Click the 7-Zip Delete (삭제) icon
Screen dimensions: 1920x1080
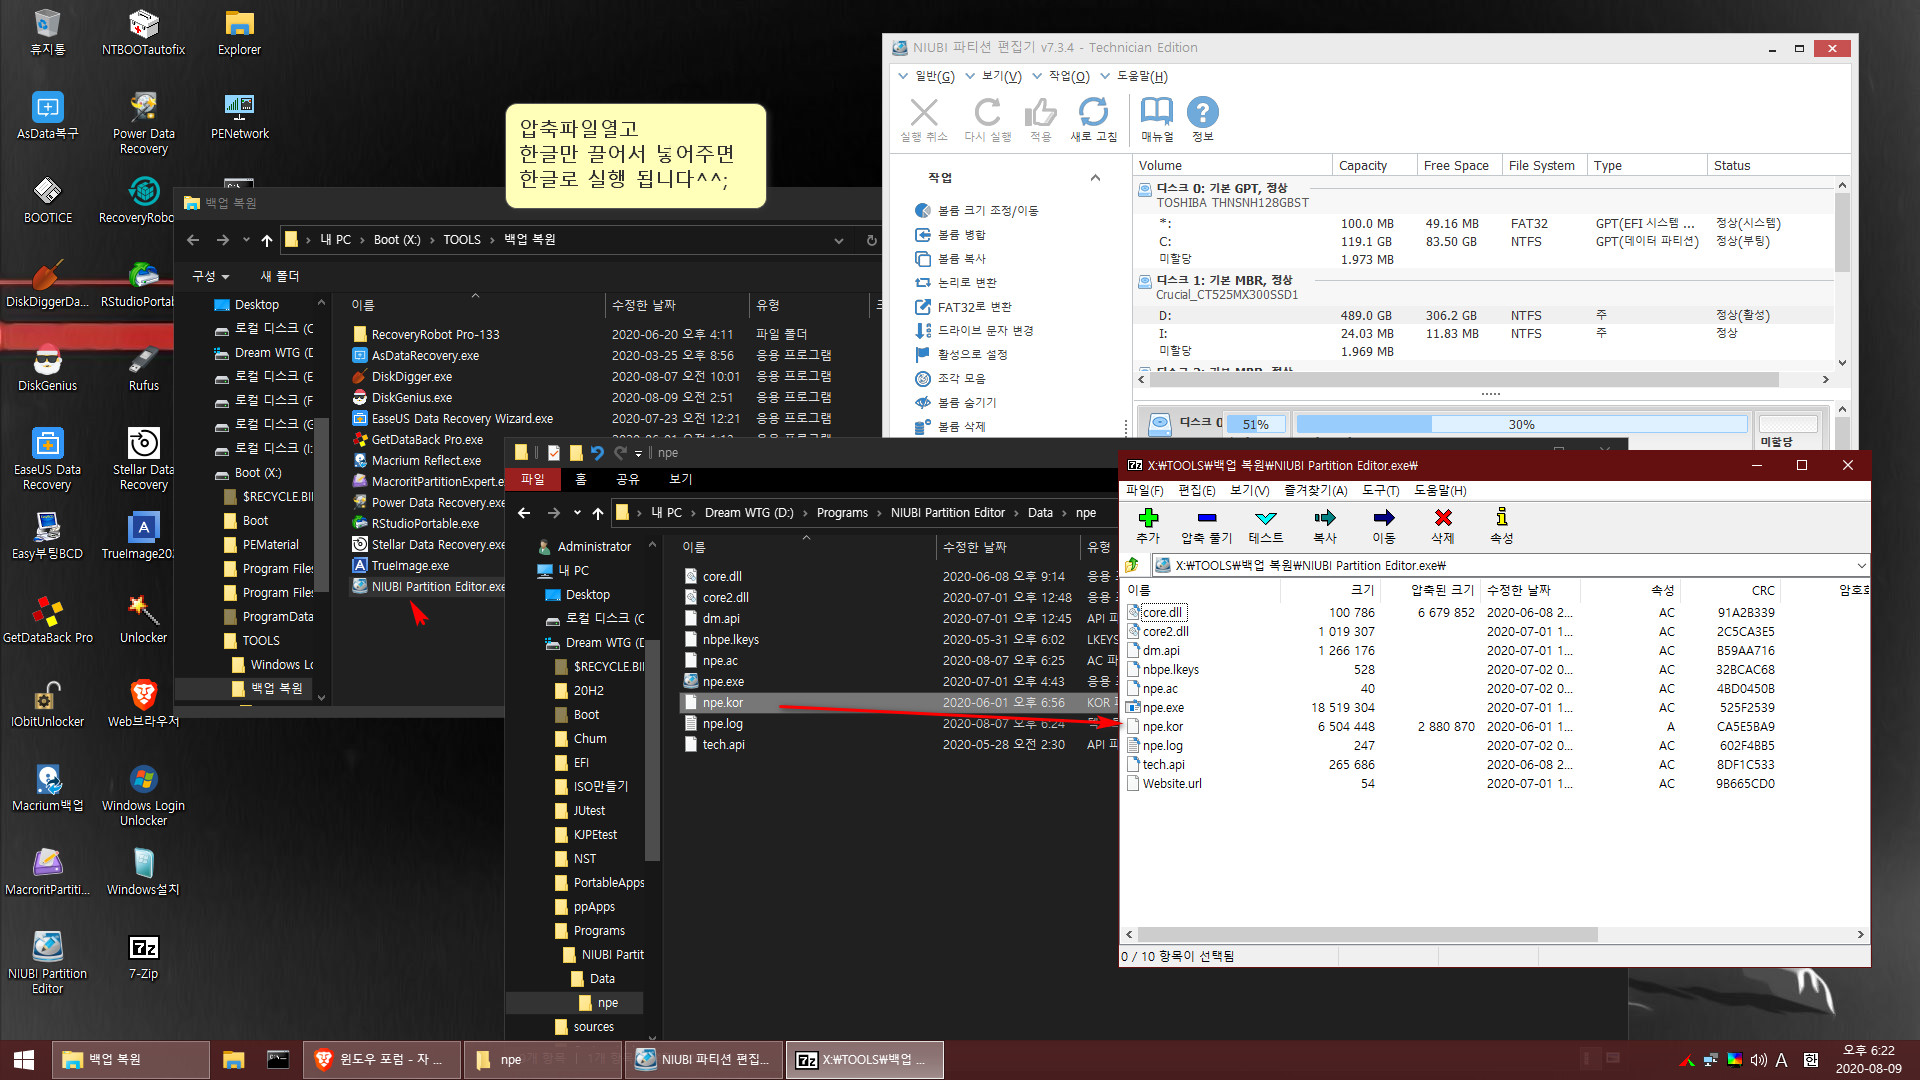point(1443,517)
